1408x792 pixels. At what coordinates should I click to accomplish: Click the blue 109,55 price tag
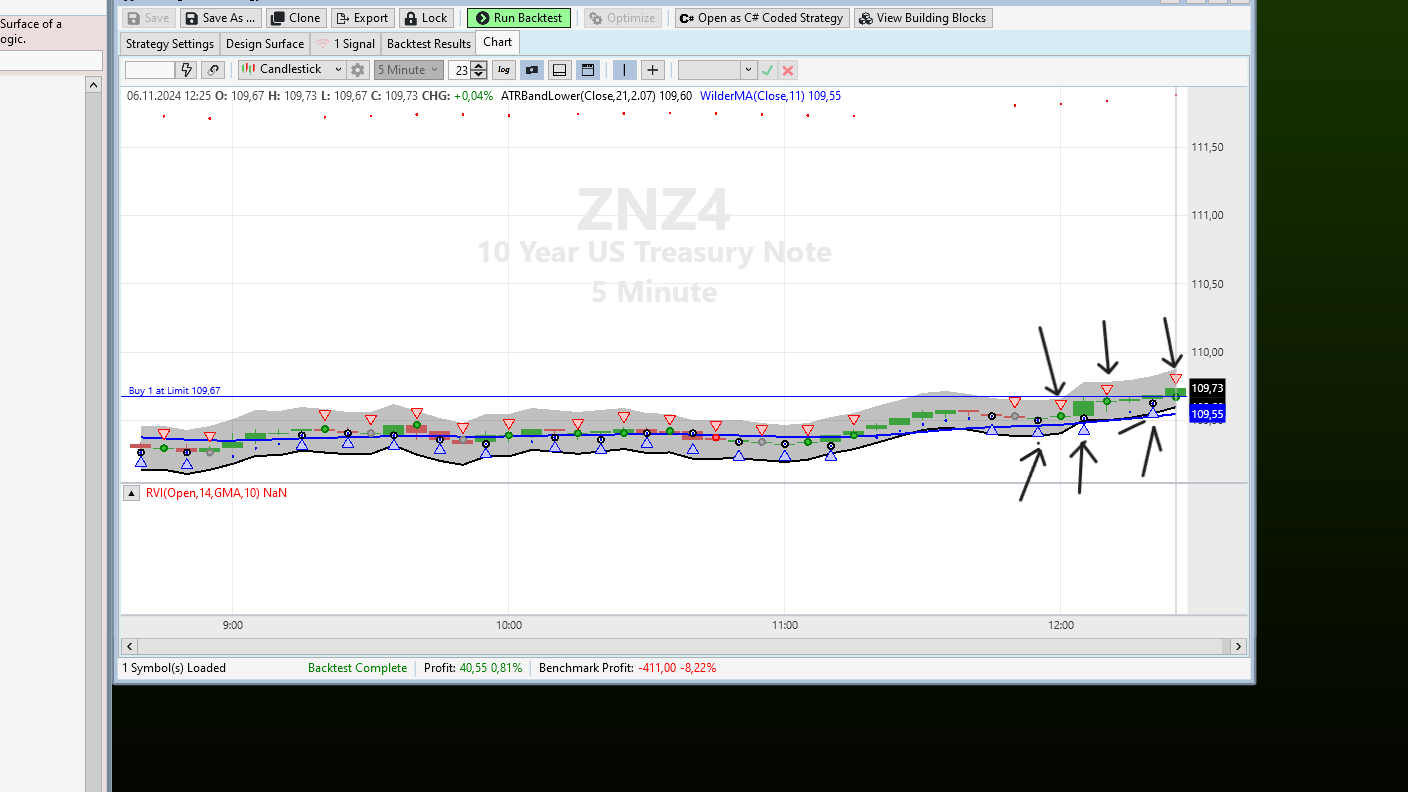1208,414
